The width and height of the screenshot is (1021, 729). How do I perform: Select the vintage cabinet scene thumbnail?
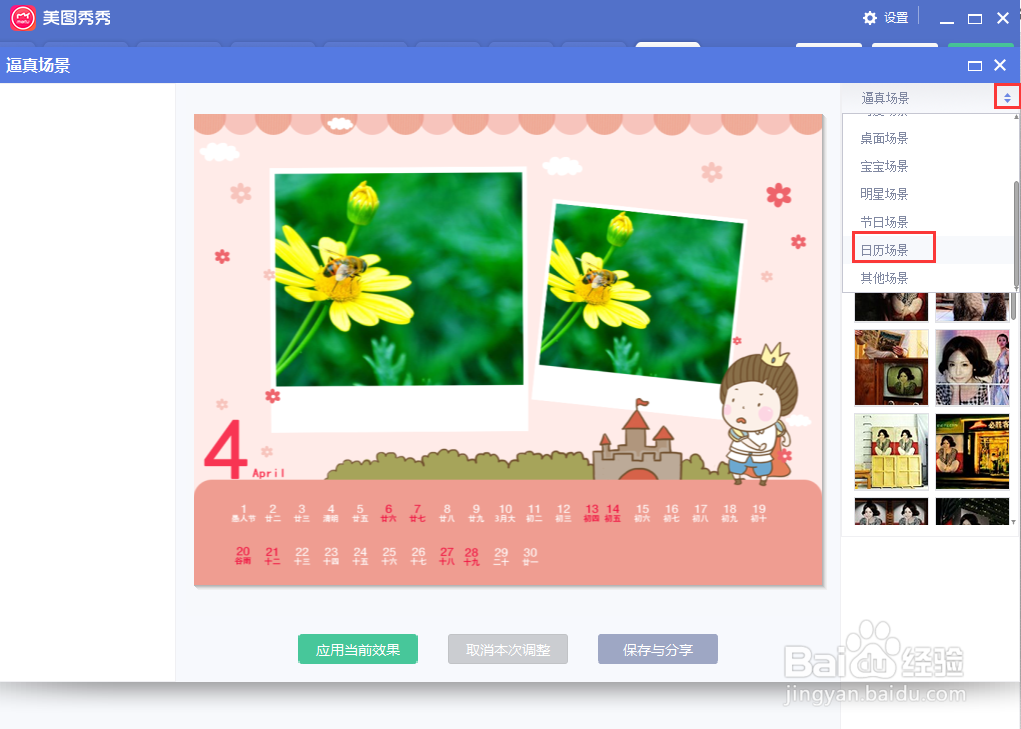(890, 451)
